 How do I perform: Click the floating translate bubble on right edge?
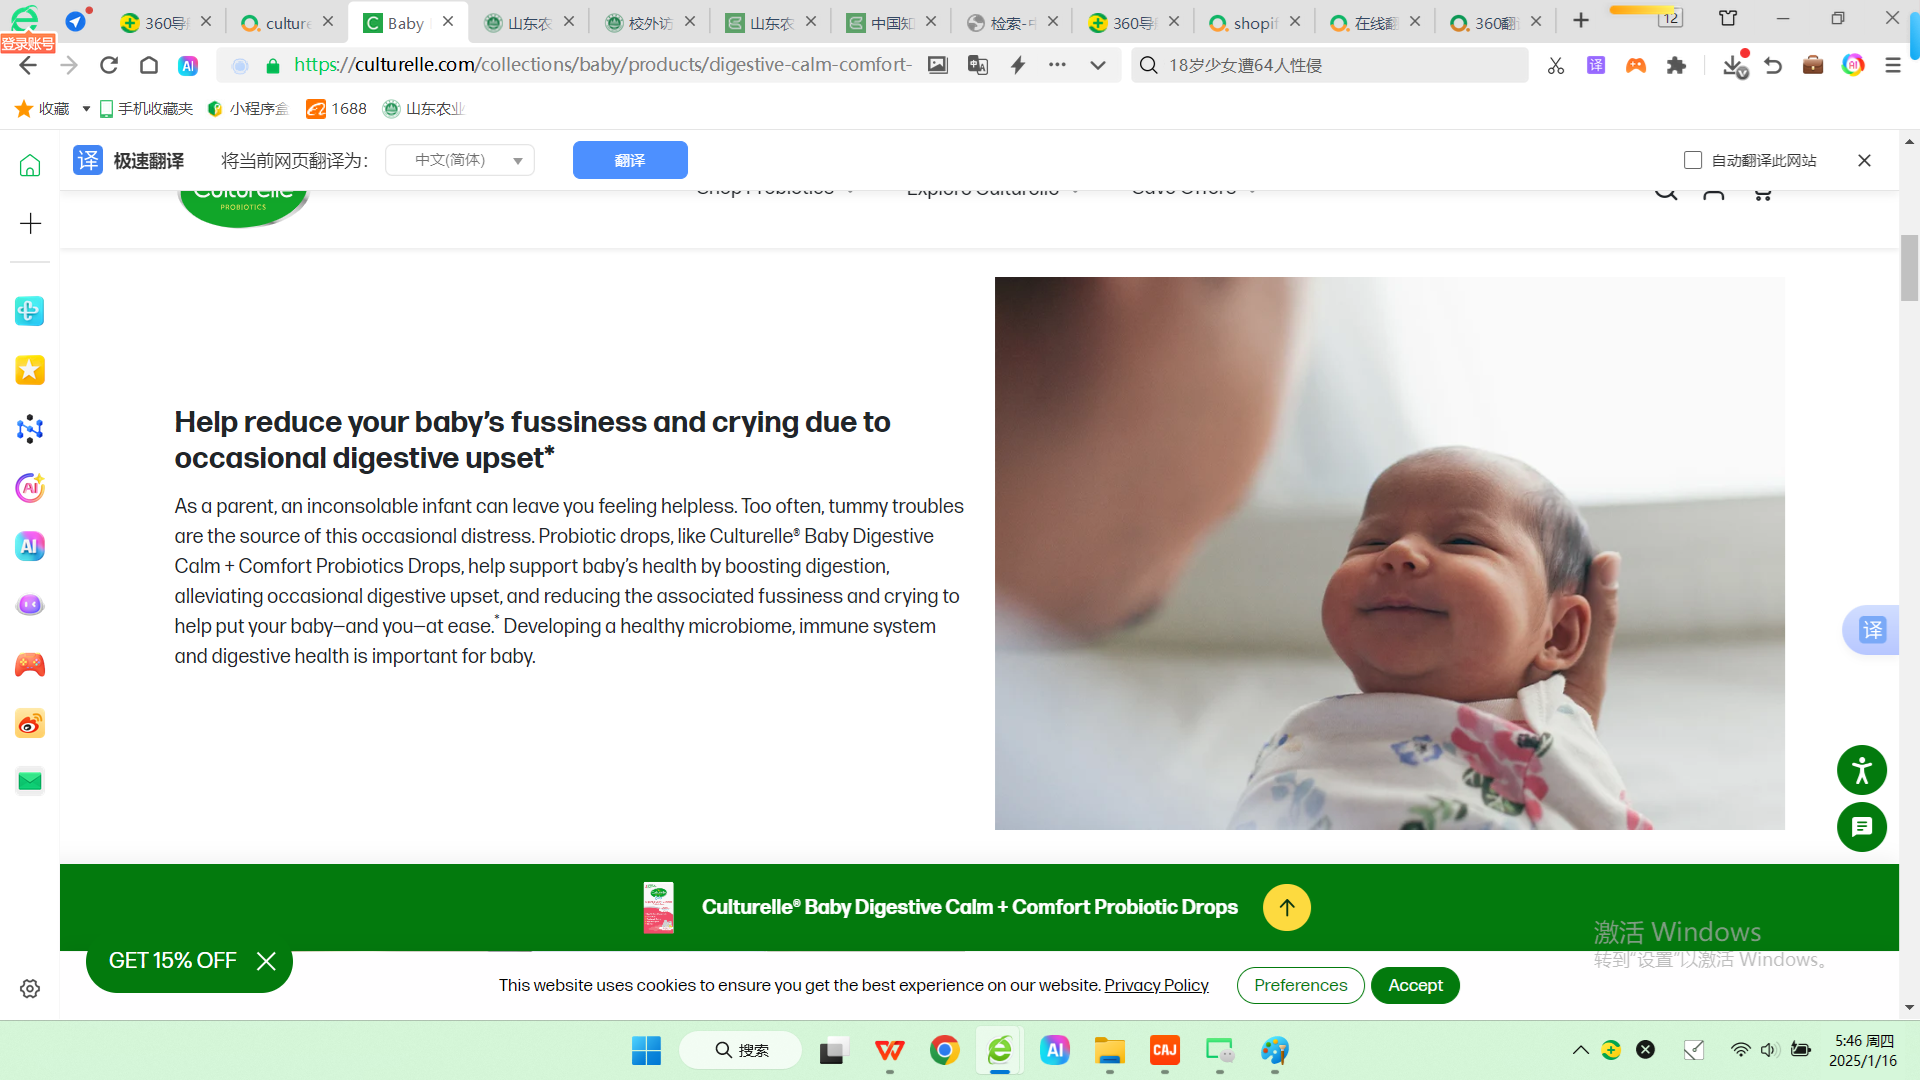pyautogui.click(x=1871, y=630)
